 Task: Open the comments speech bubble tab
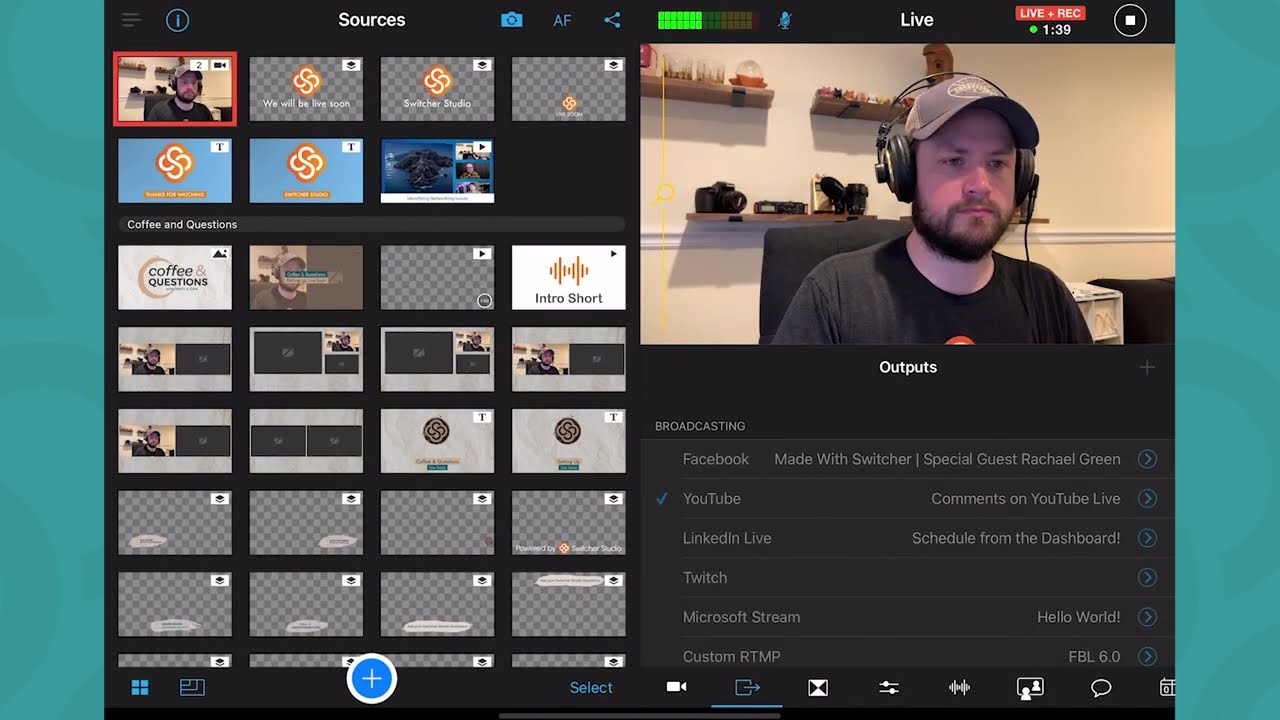[1101, 687]
